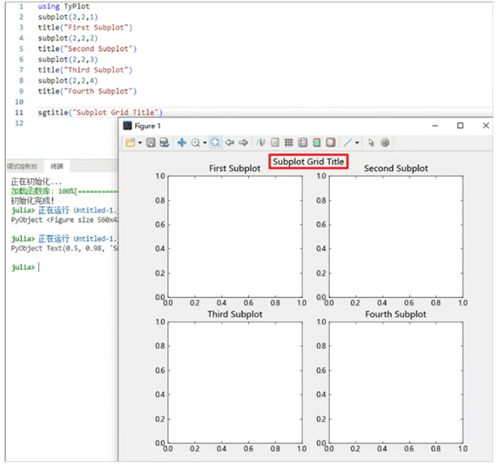498x470 pixels.
Task: Click the Subplot Grid Title text
Action: pyautogui.click(x=308, y=162)
